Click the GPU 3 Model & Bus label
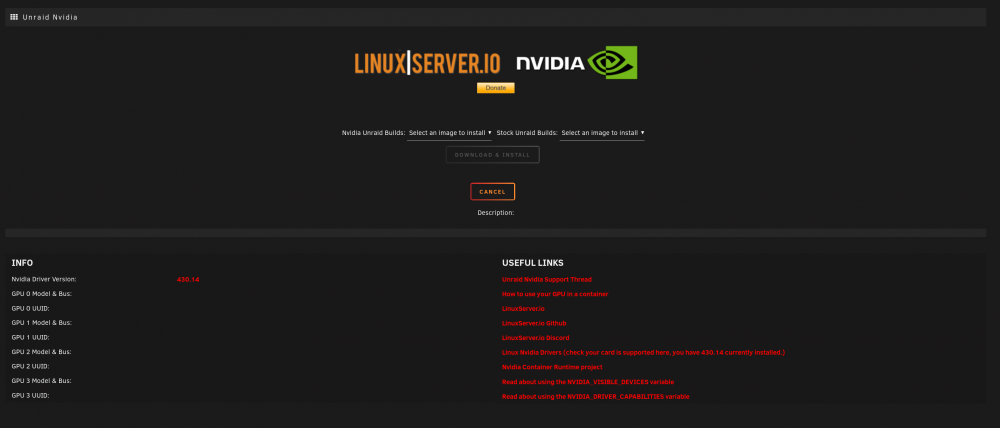 tap(41, 381)
